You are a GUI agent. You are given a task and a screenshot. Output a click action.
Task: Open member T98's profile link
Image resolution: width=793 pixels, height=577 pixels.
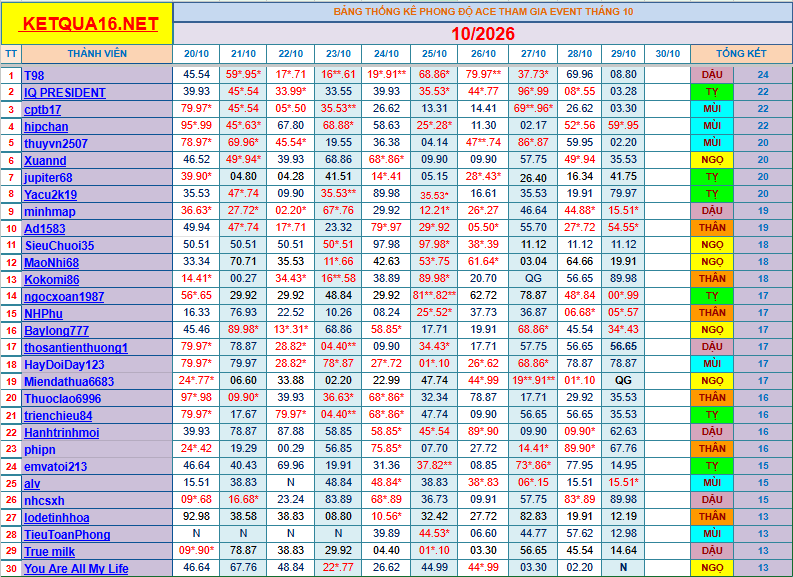34,75
